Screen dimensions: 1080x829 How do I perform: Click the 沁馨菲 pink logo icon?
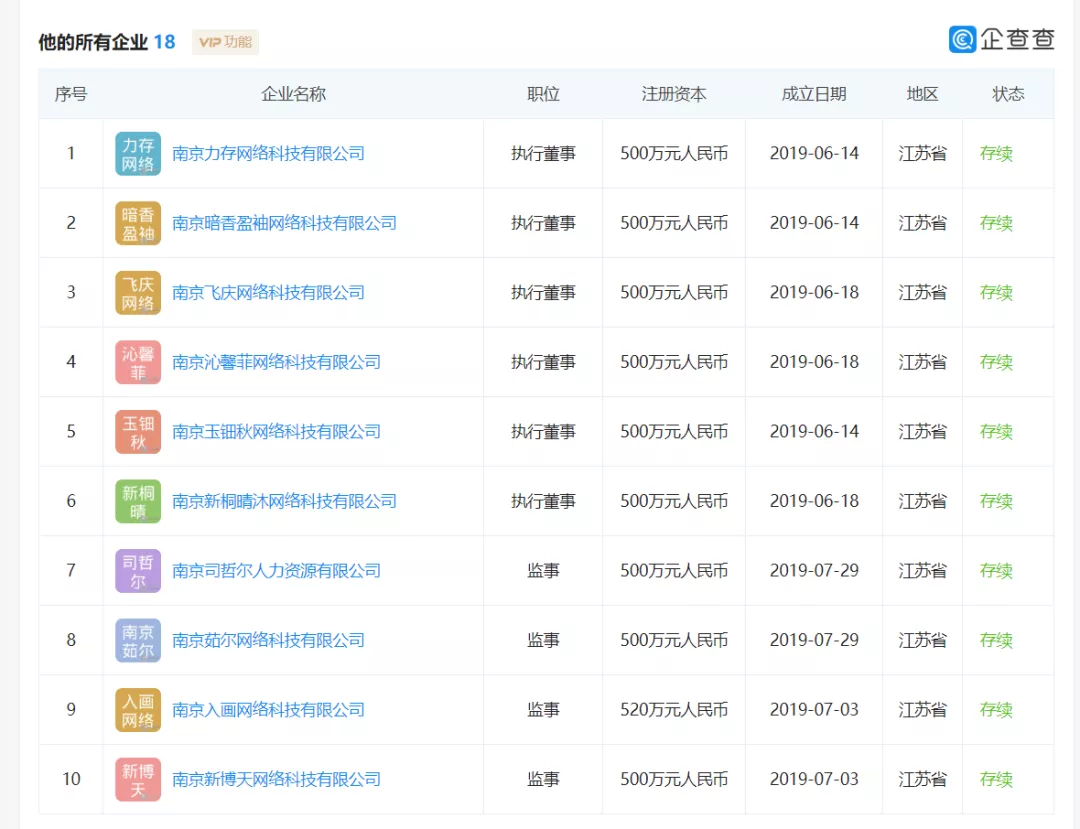pos(137,362)
